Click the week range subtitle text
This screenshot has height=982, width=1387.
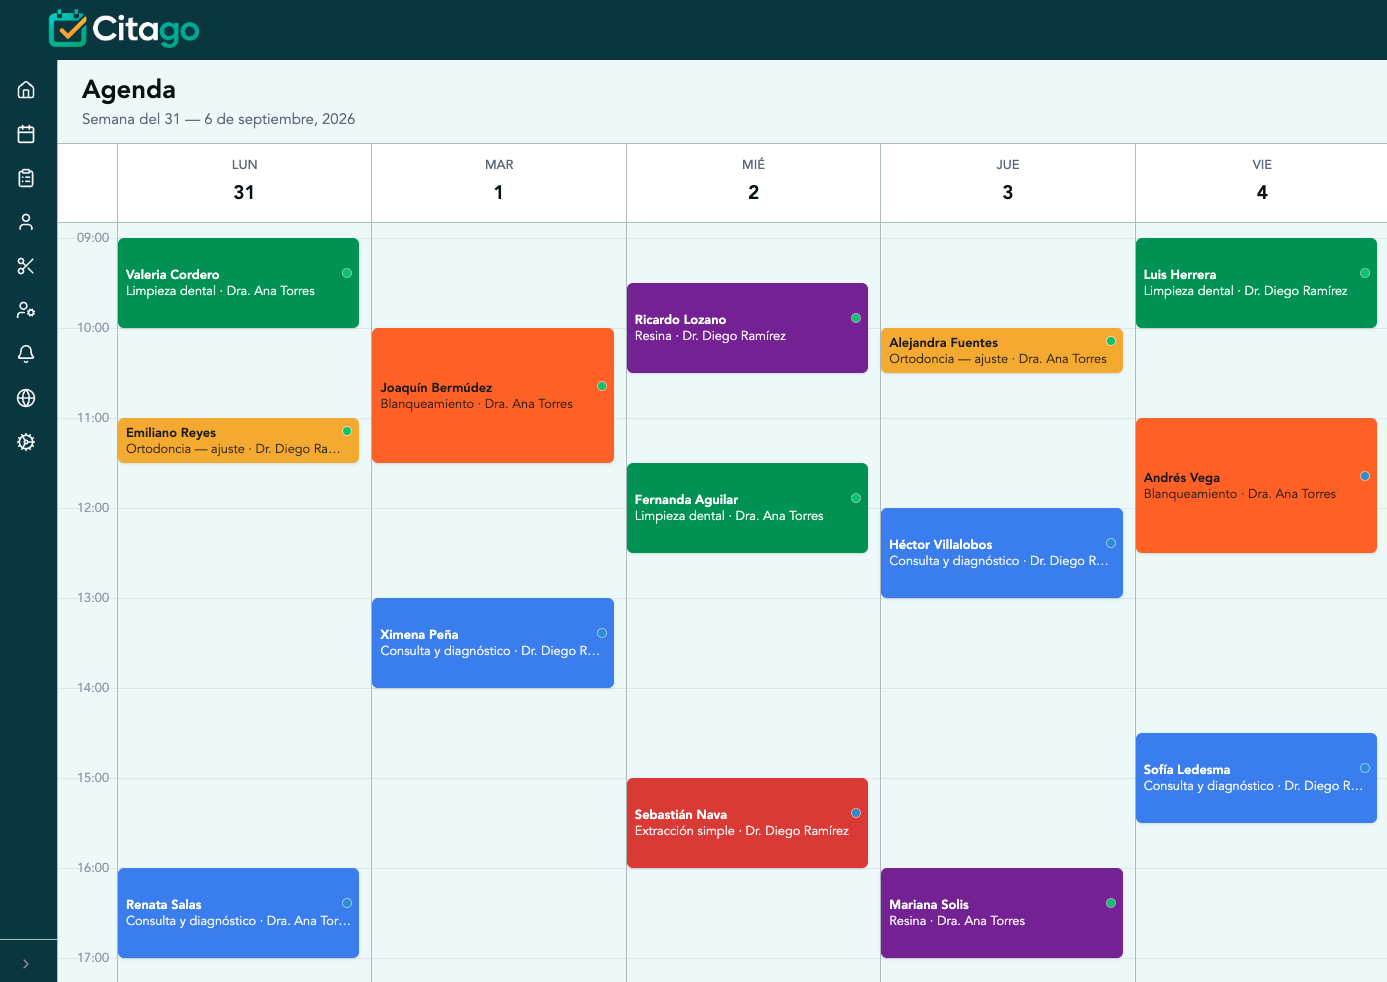click(x=218, y=119)
